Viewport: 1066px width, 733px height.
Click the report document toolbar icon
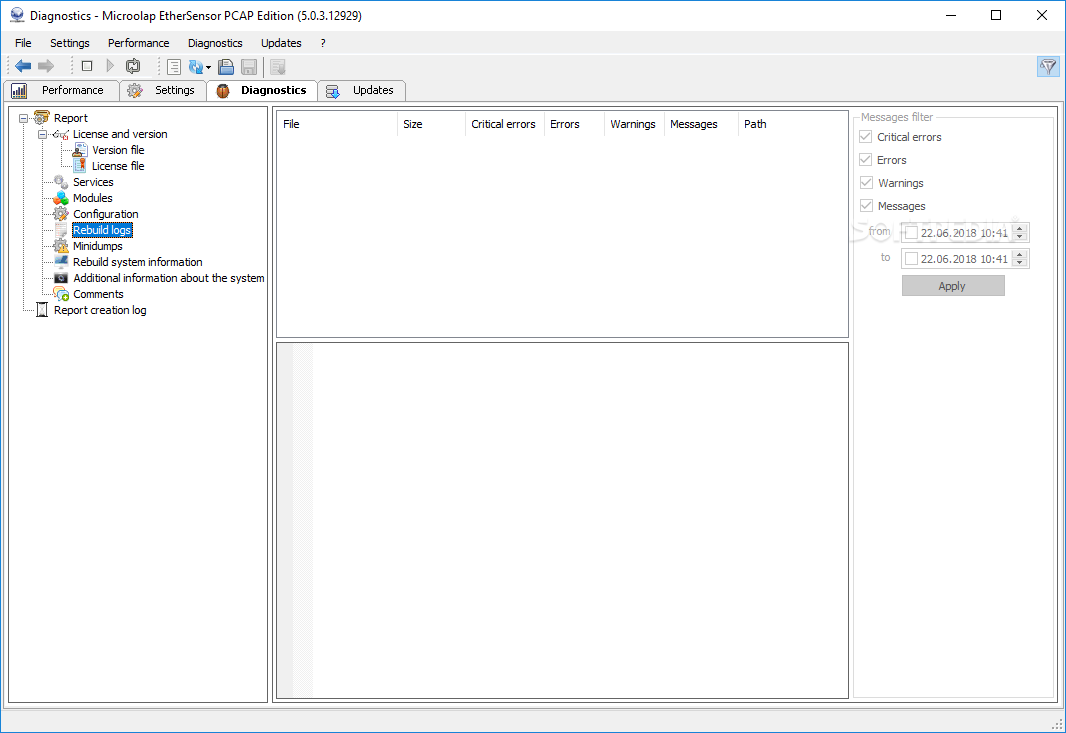[x=174, y=67]
